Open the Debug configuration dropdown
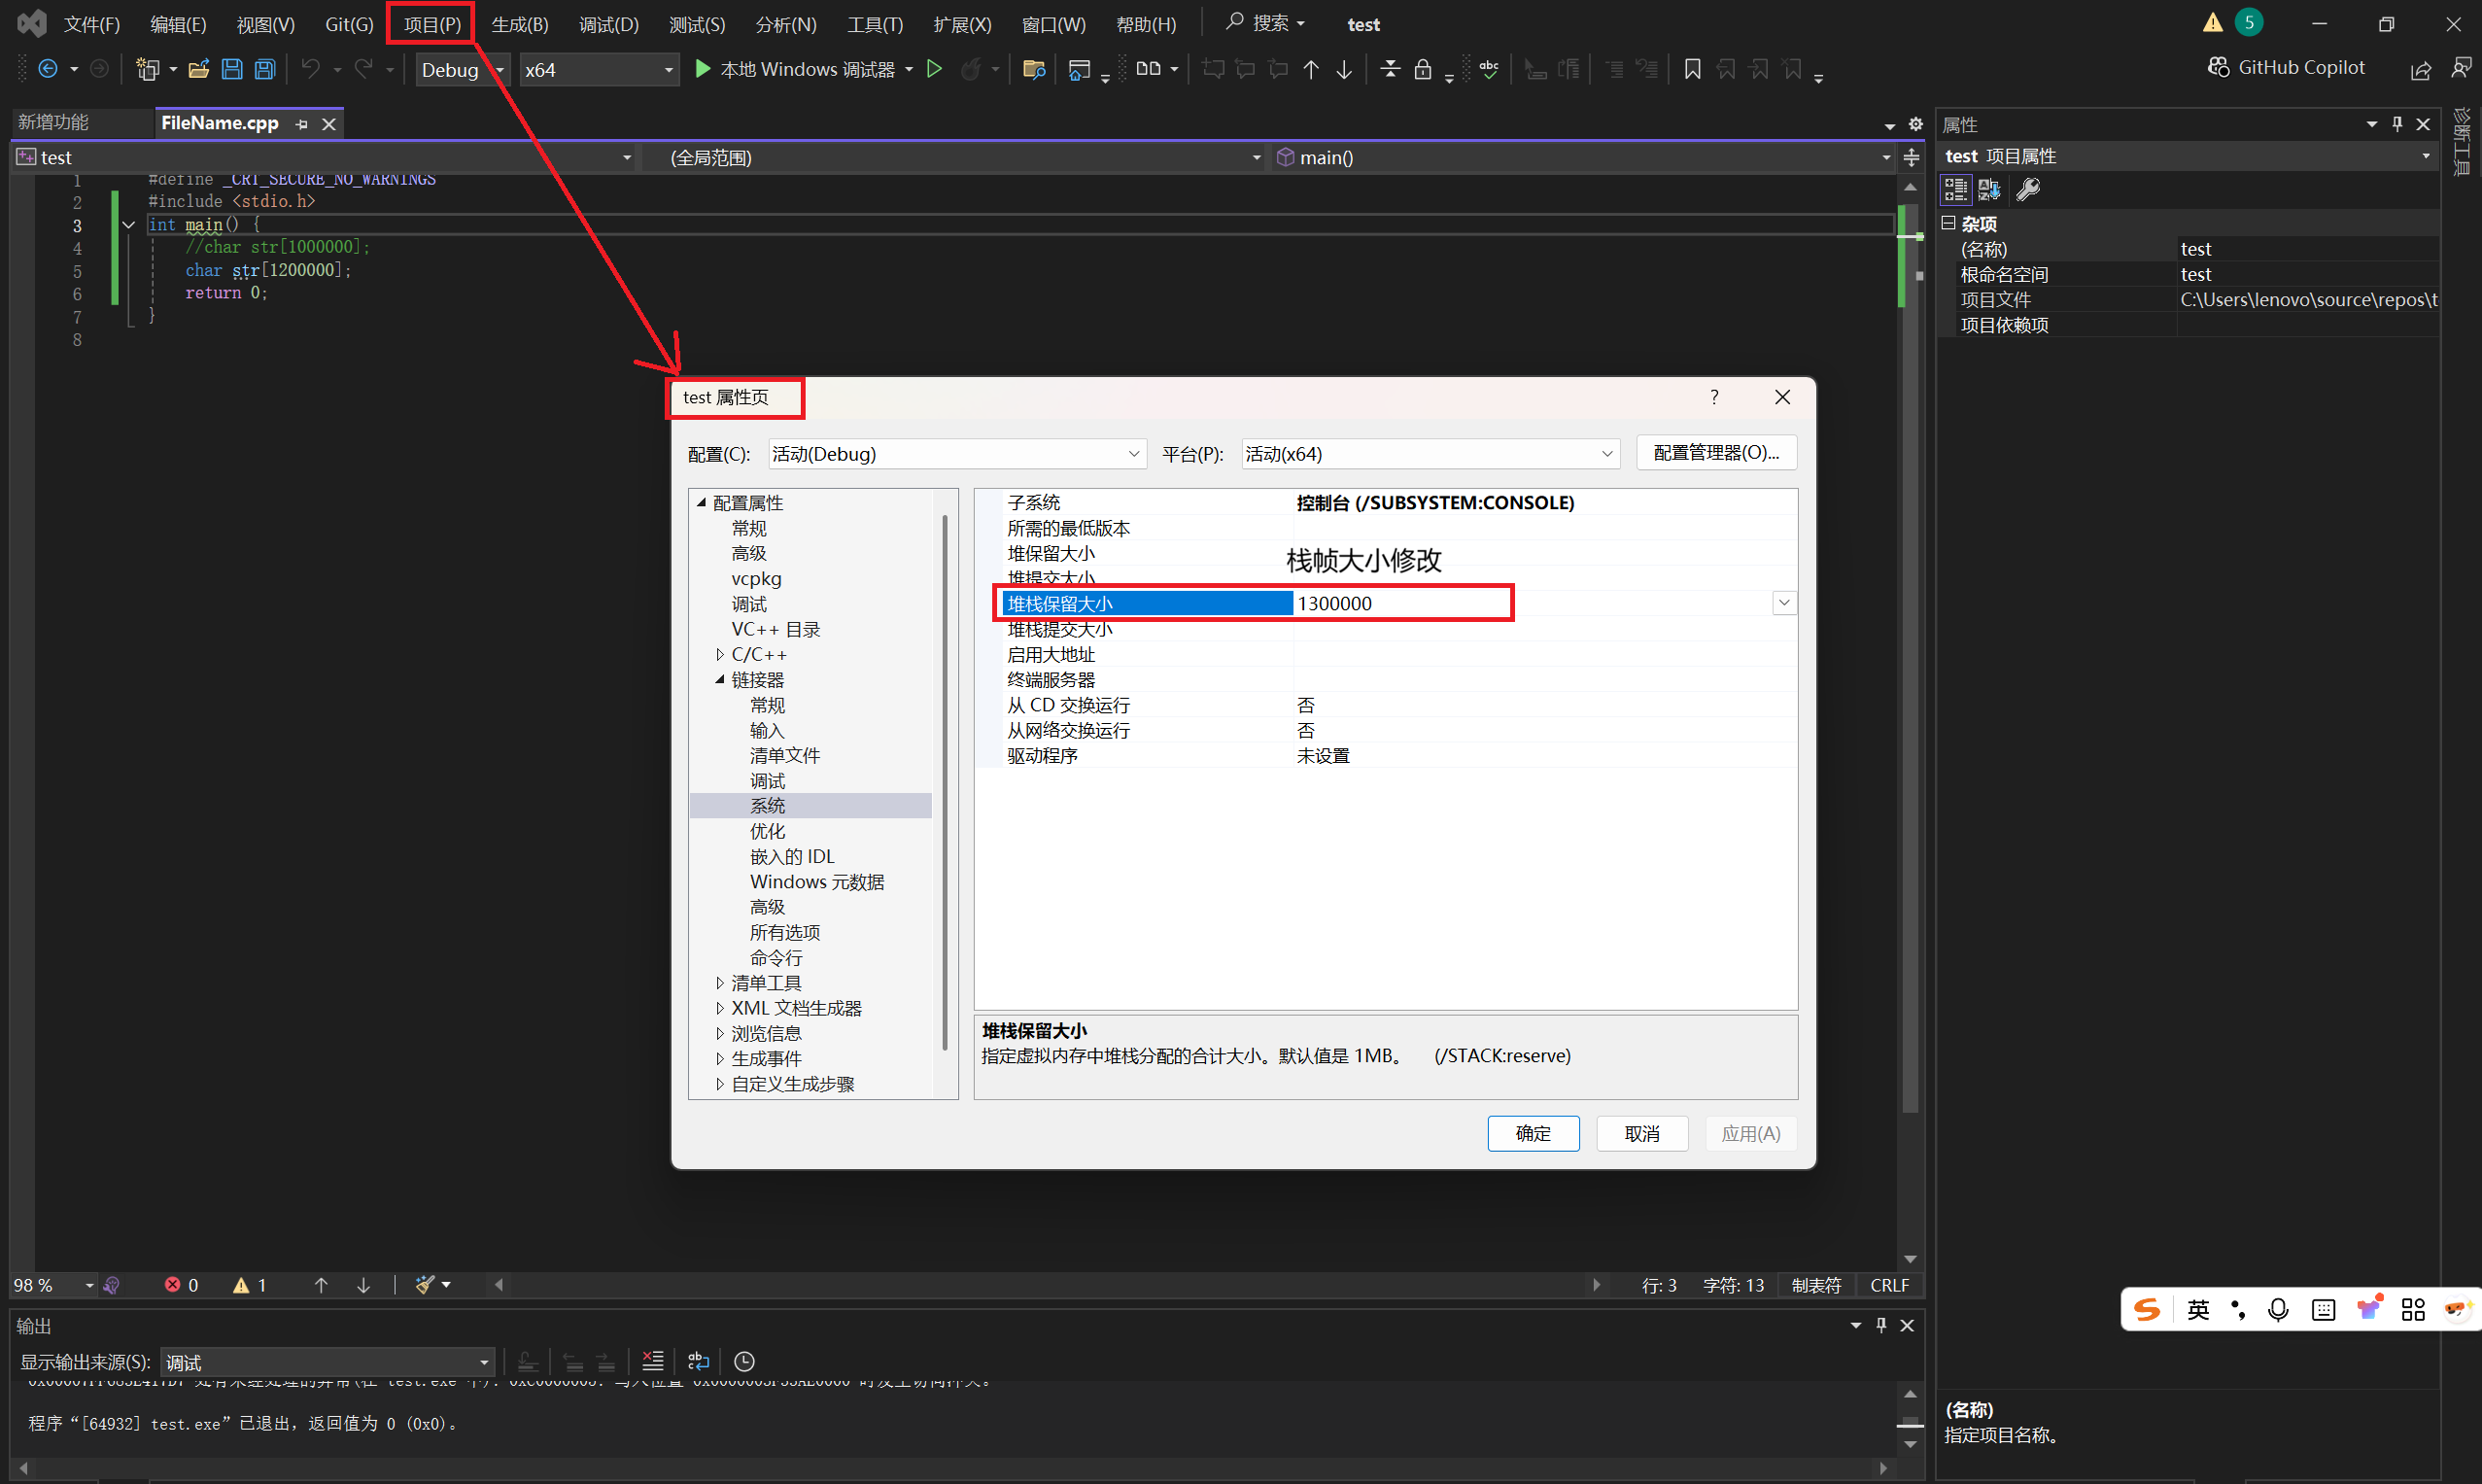The width and height of the screenshot is (2482, 1484). (462, 70)
